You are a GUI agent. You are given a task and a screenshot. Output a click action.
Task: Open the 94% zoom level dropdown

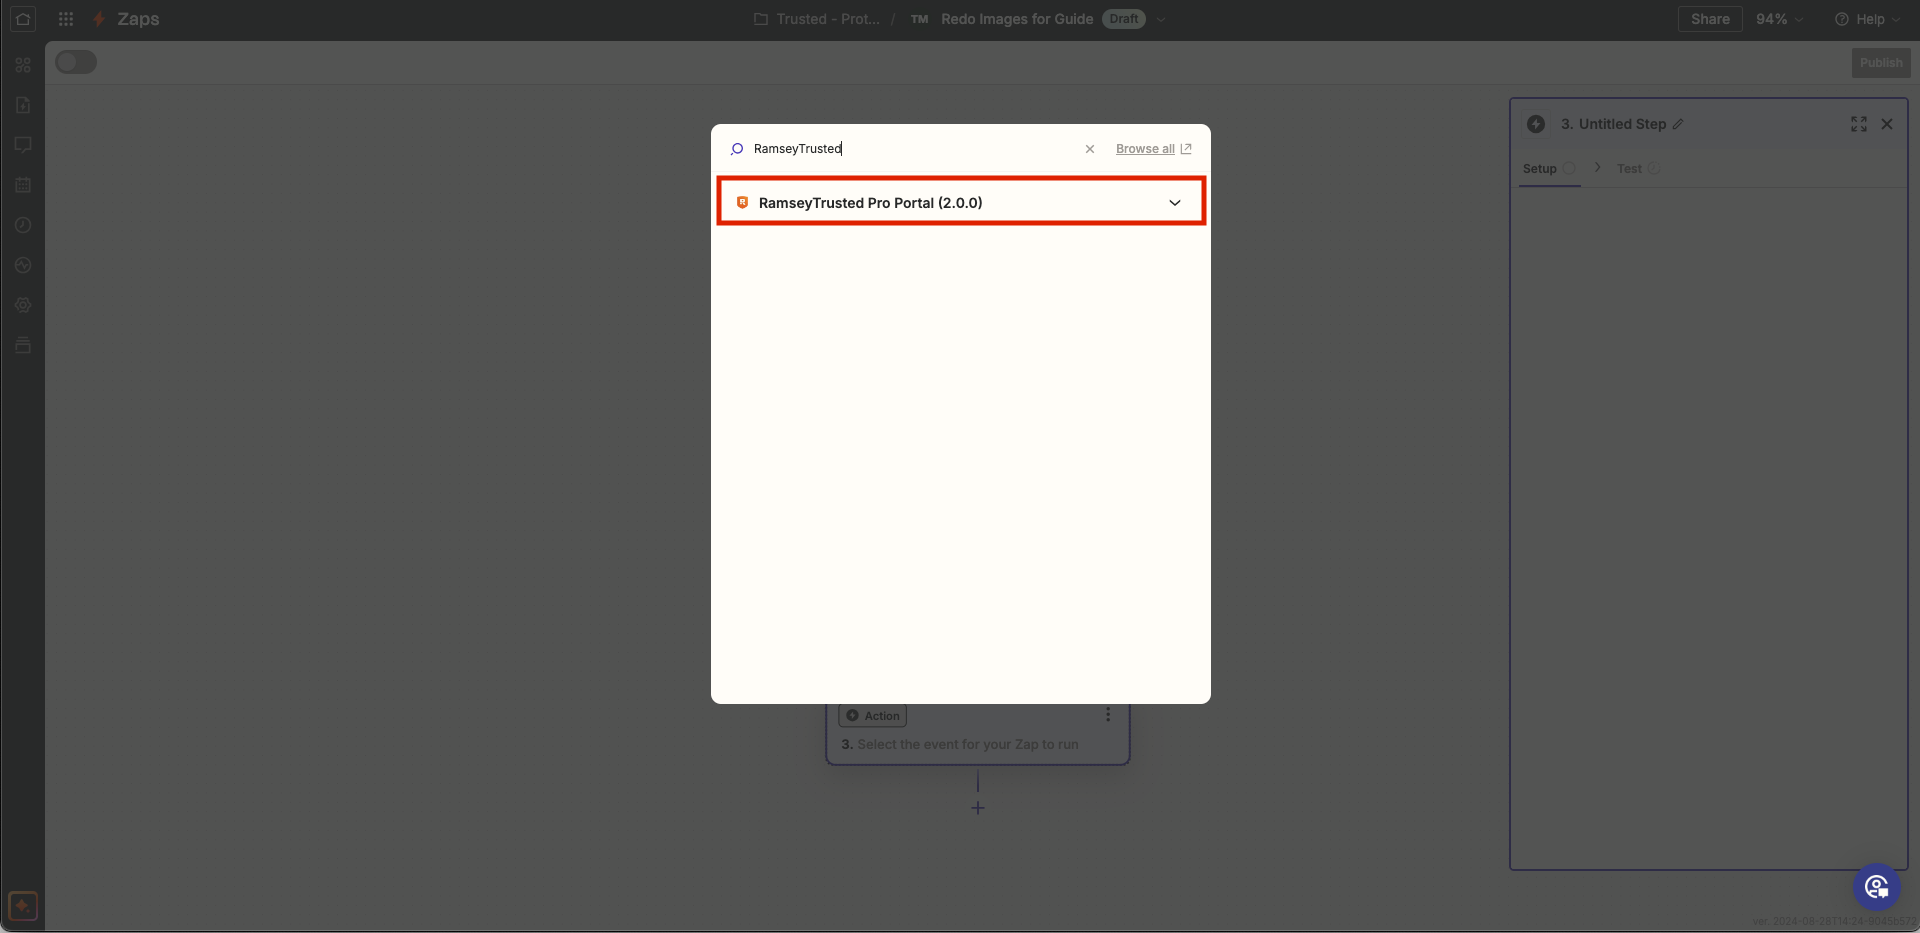(1779, 19)
